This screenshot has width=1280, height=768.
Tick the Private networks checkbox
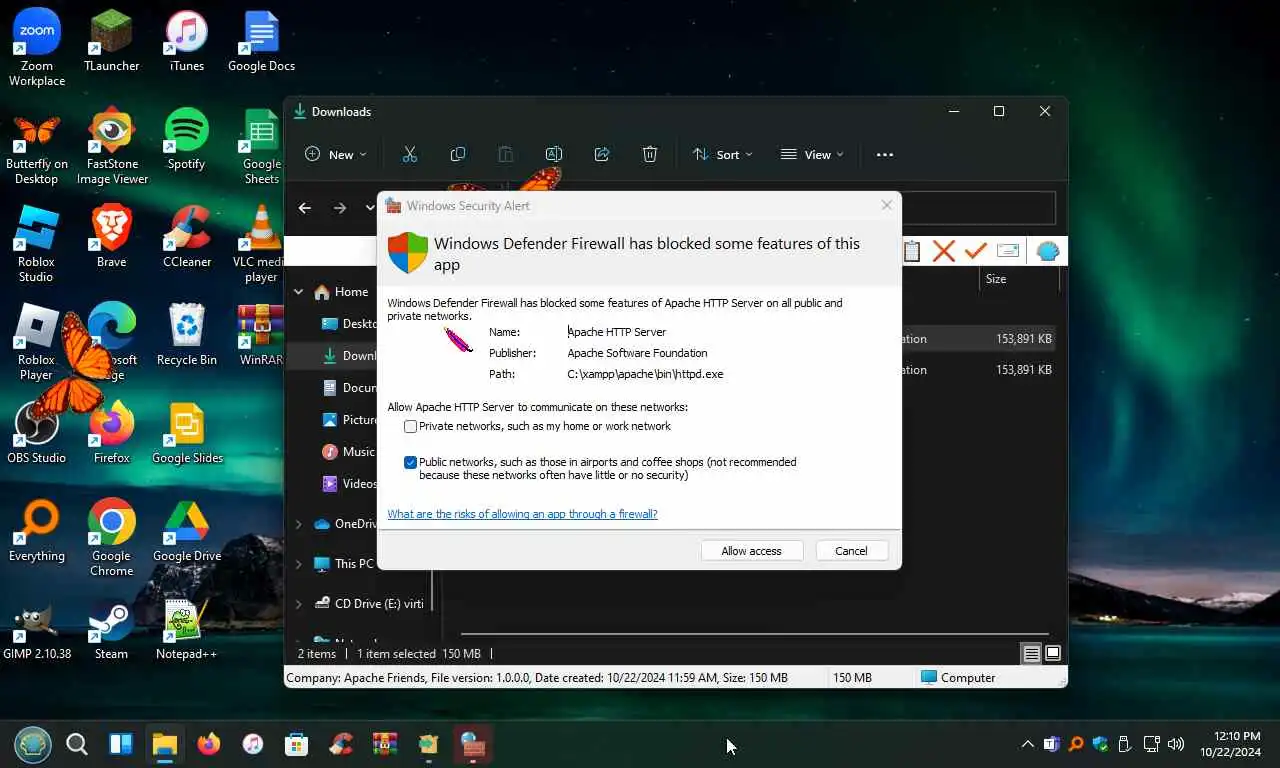pyautogui.click(x=410, y=426)
